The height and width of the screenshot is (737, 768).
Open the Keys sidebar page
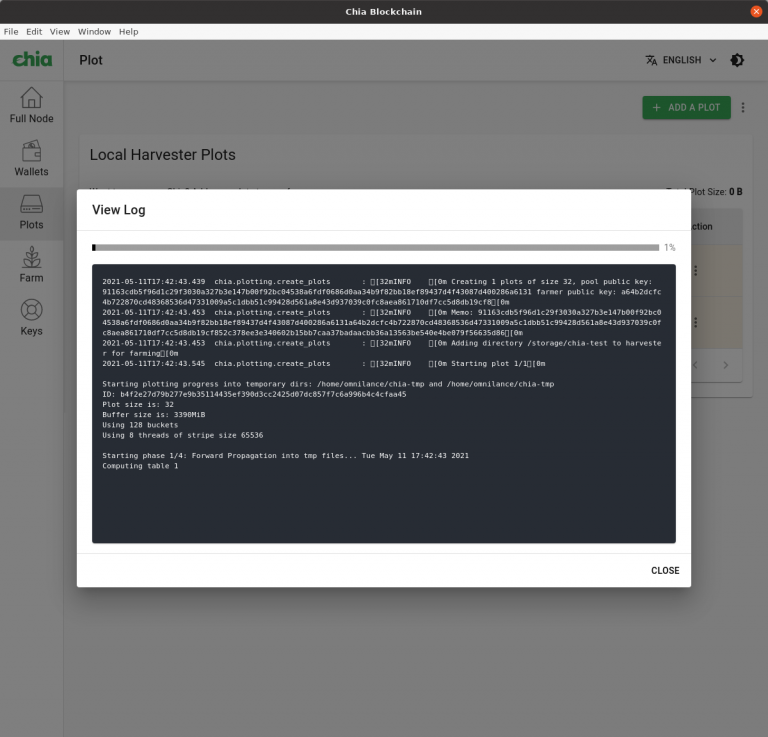(31, 317)
